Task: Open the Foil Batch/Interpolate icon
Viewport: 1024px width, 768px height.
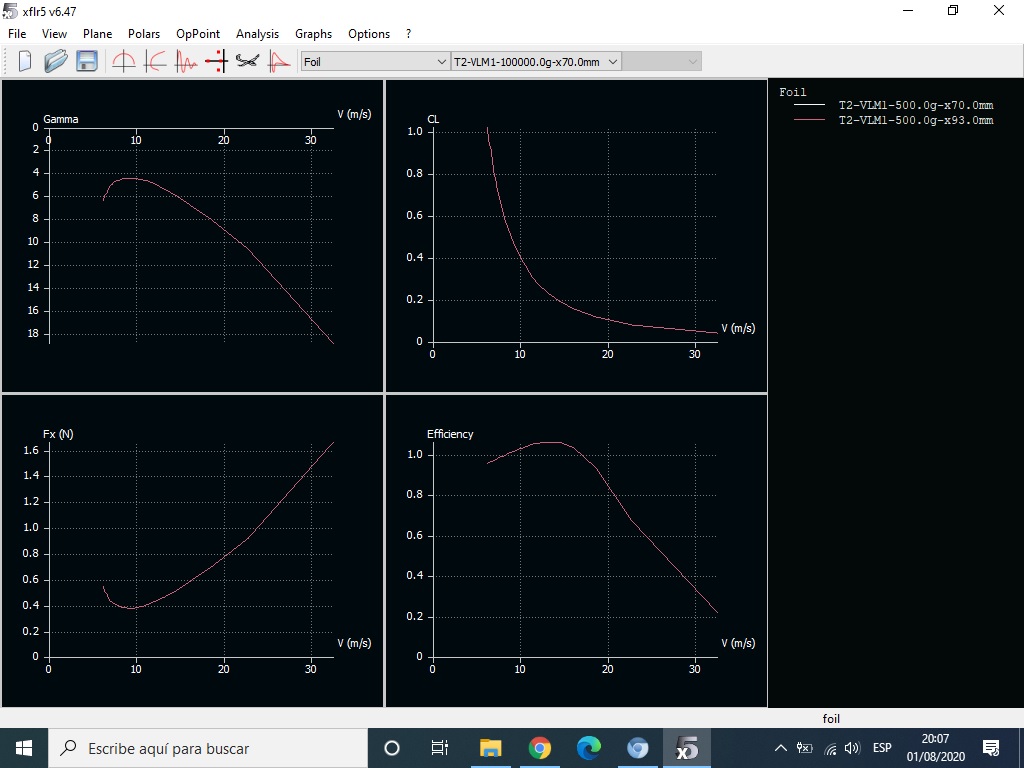Action: tap(216, 61)
